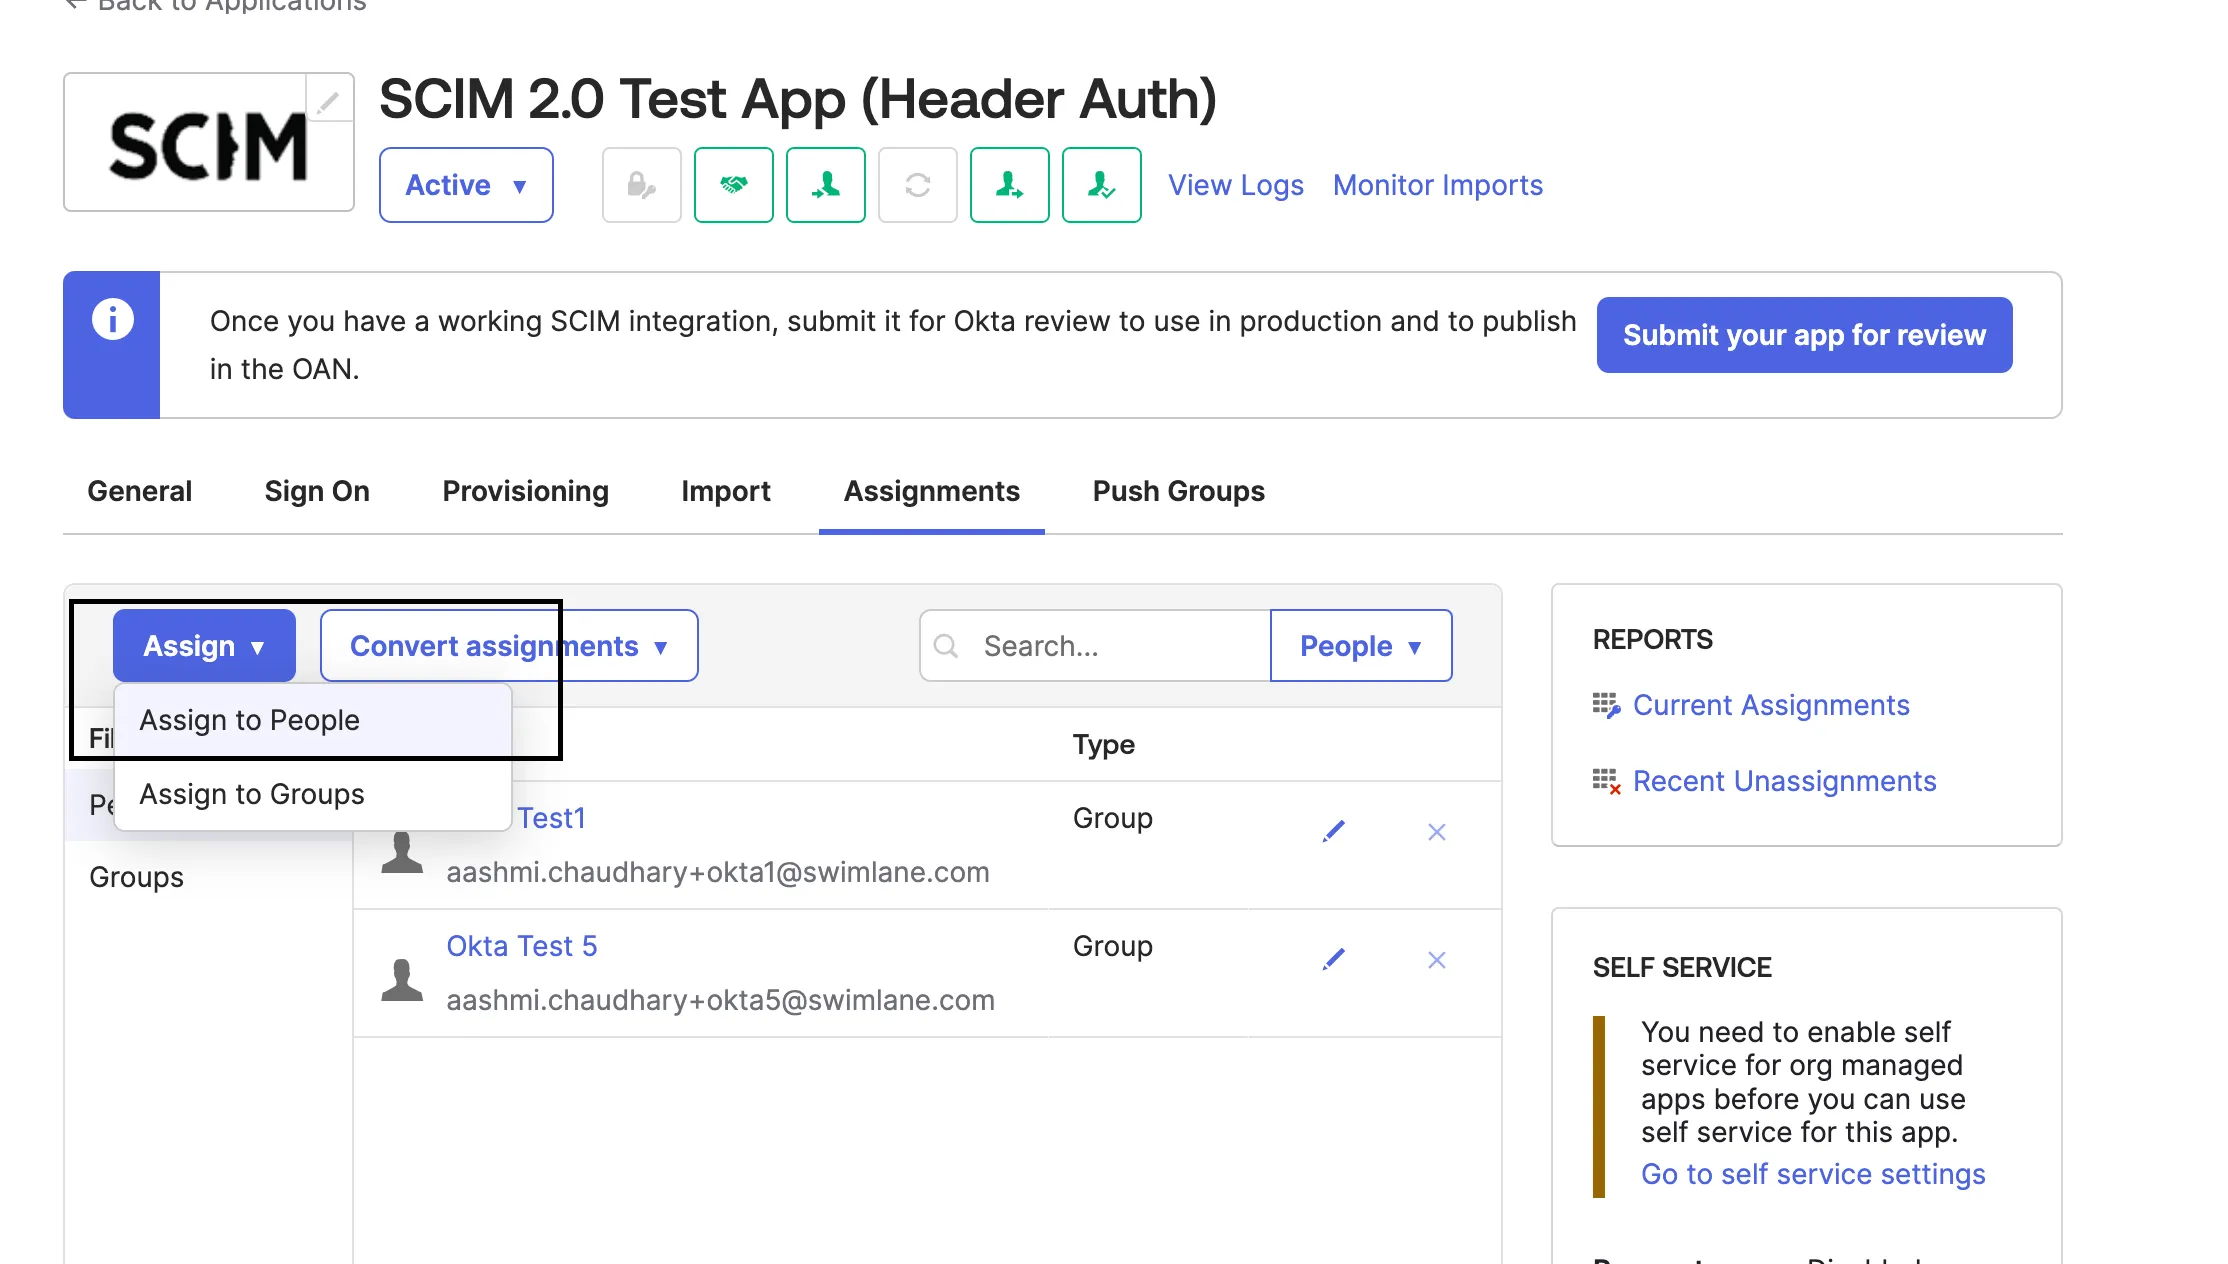The width and height of the screenshot is (2228, 1264).
Task: Click the SCIM integration review banner message
Action: pyautogui.click(x=893, y=345)
